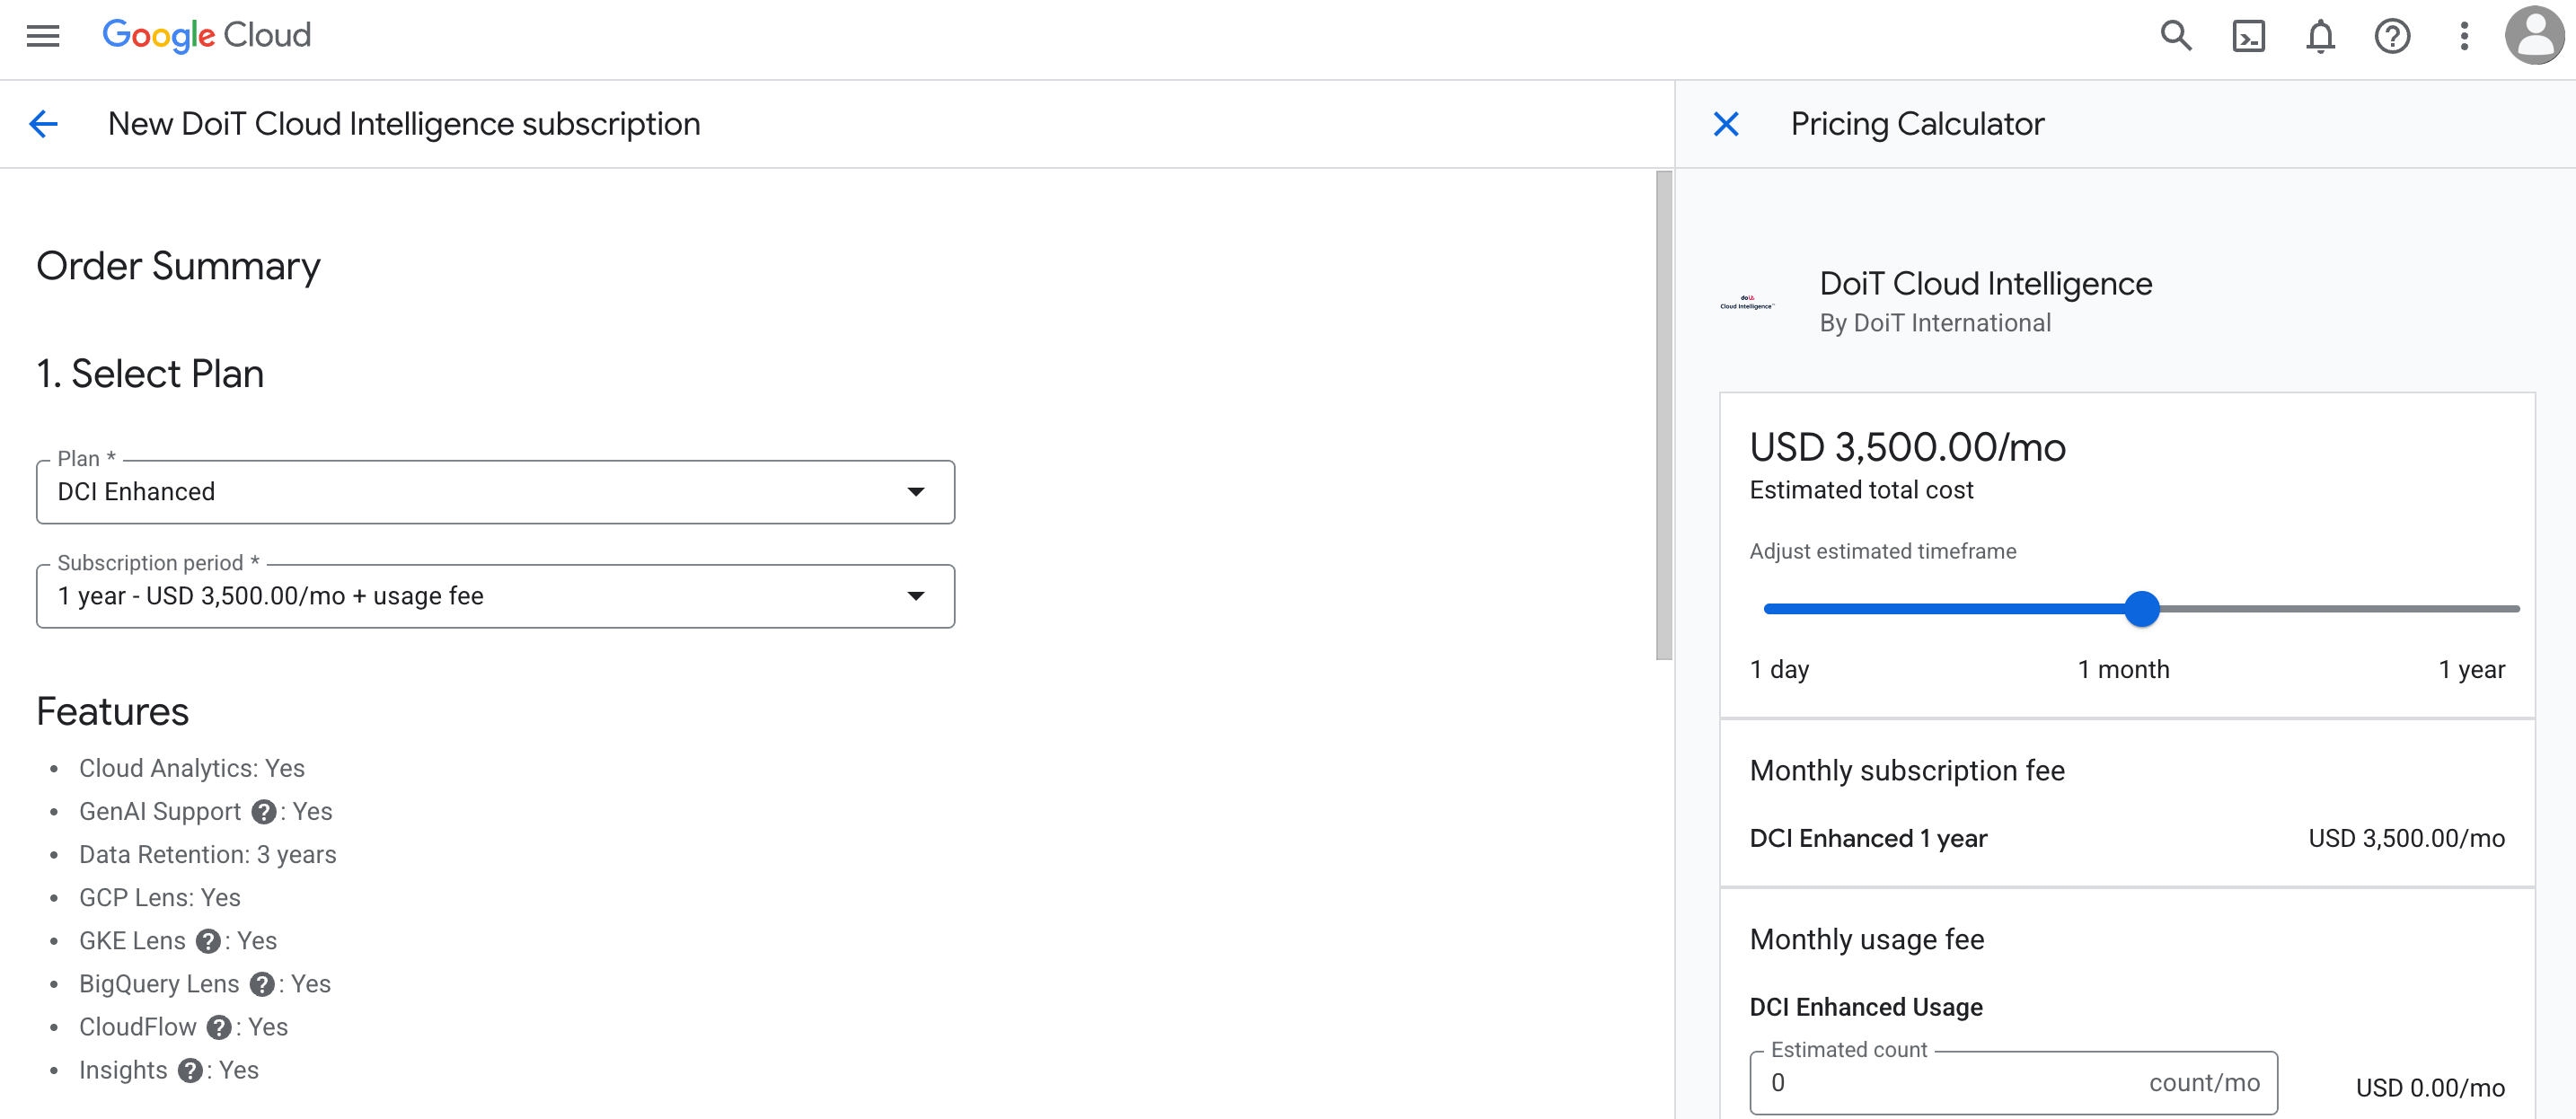Click the BigQuery Lens help icon

coord(262,984)
